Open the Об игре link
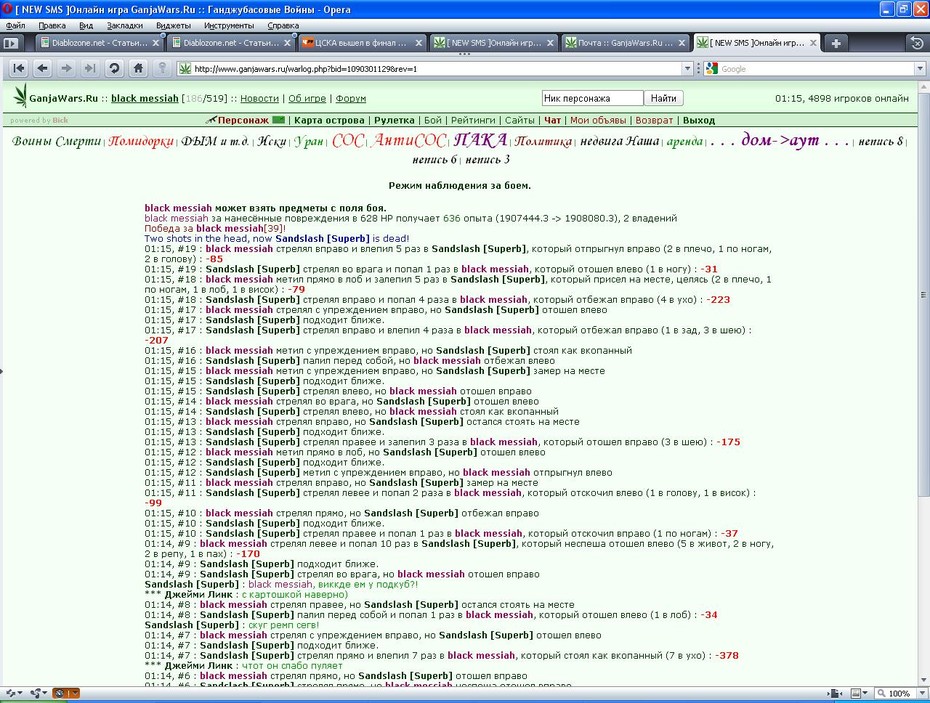 [x=307, y=98]
